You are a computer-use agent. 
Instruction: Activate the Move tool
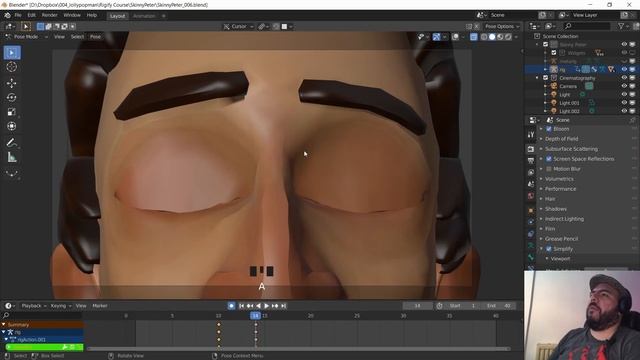tap(12, 83)
